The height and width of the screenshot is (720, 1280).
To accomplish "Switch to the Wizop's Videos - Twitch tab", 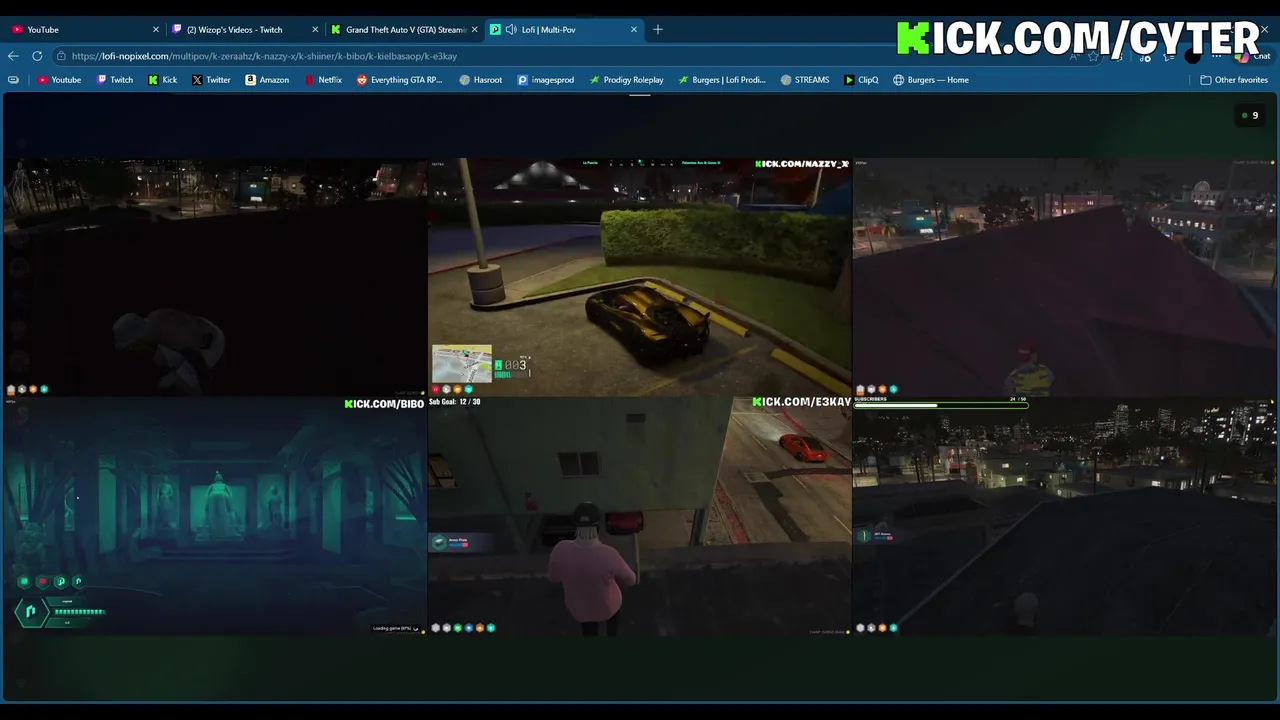I will (x=244, y=30).
